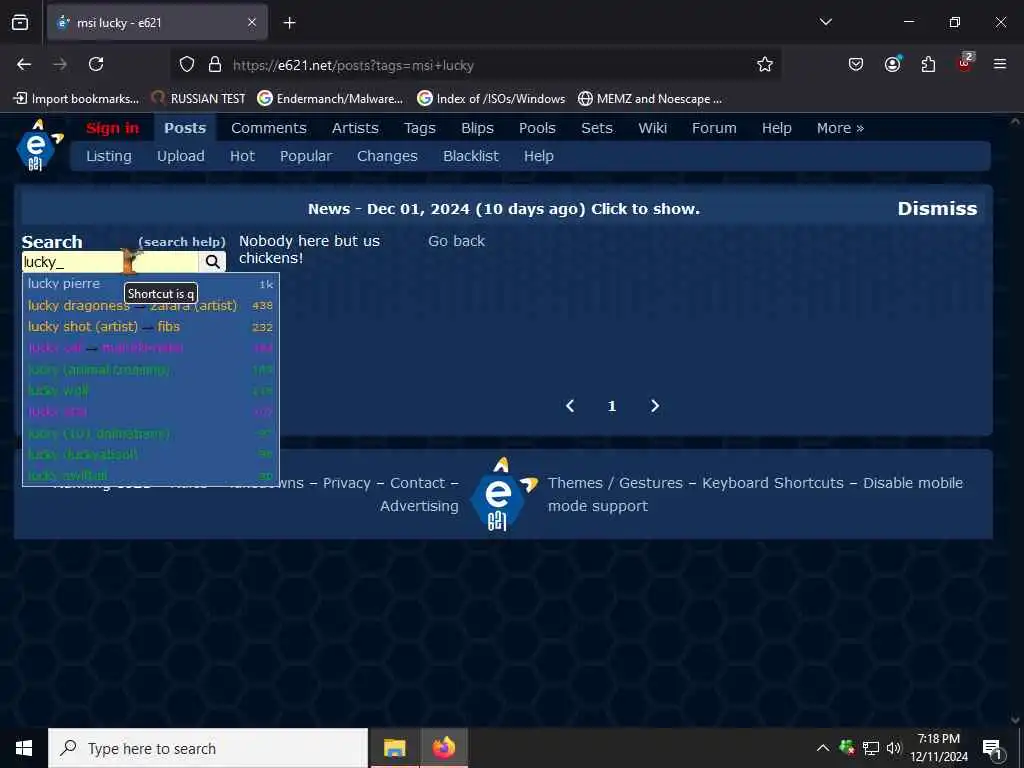Click page number 1 in the pagination
Viewport: 1024px width, 768px height.
pos(612,406)
